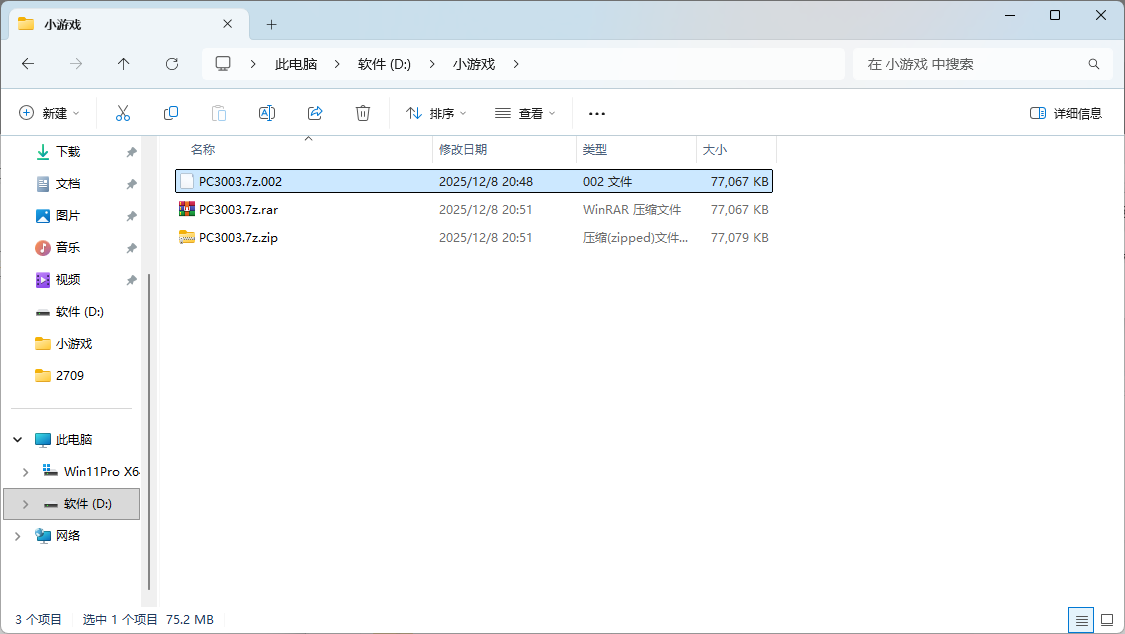
Task: Click the Copy icon in toolbar
Action: (x=171, y=113)
